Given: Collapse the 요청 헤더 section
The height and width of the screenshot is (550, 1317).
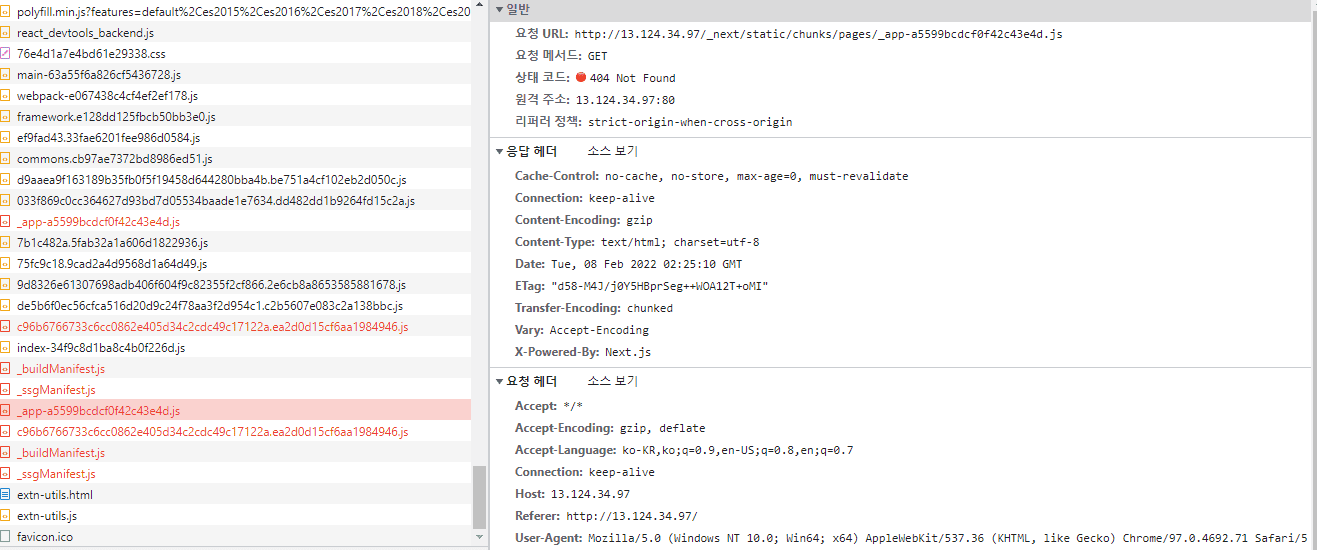Looking at the screenshot, I should [500, 381].
